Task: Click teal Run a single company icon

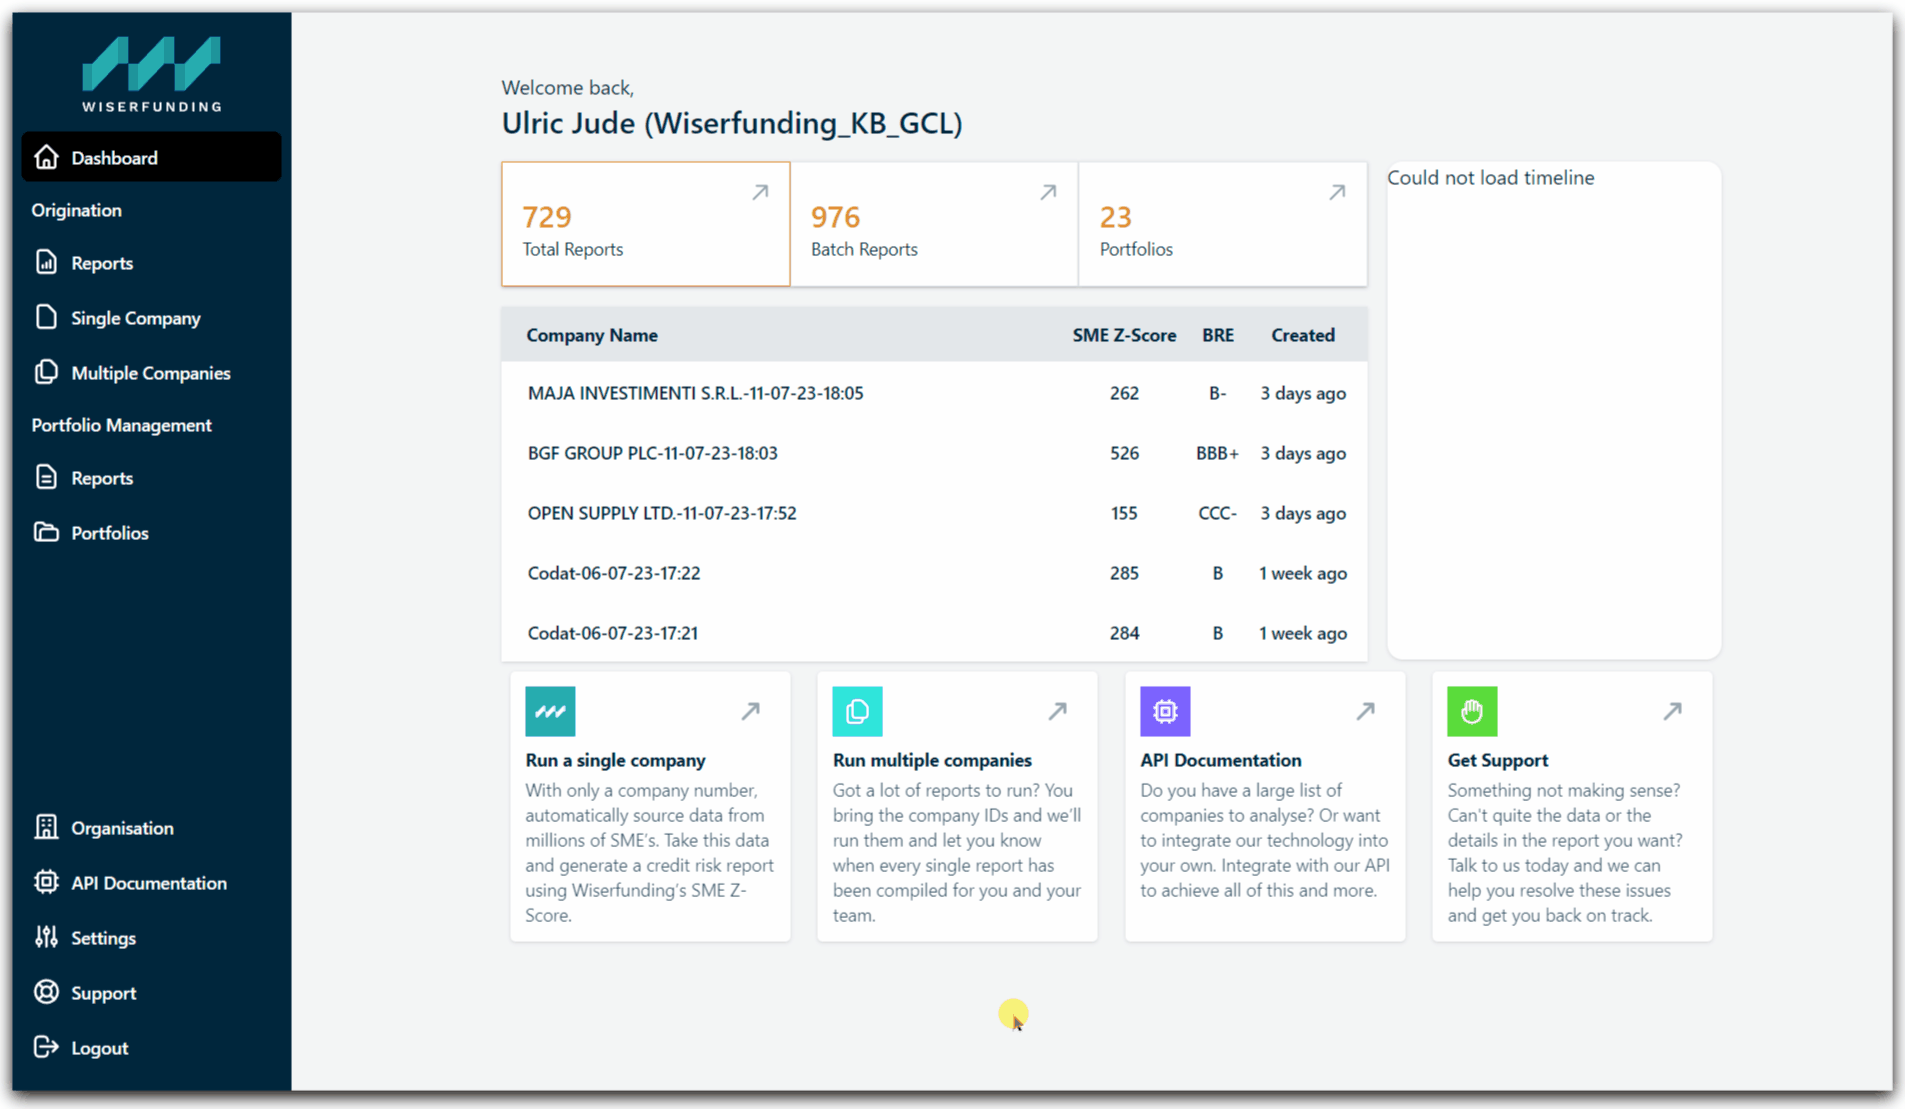Action: coord(550,711)
